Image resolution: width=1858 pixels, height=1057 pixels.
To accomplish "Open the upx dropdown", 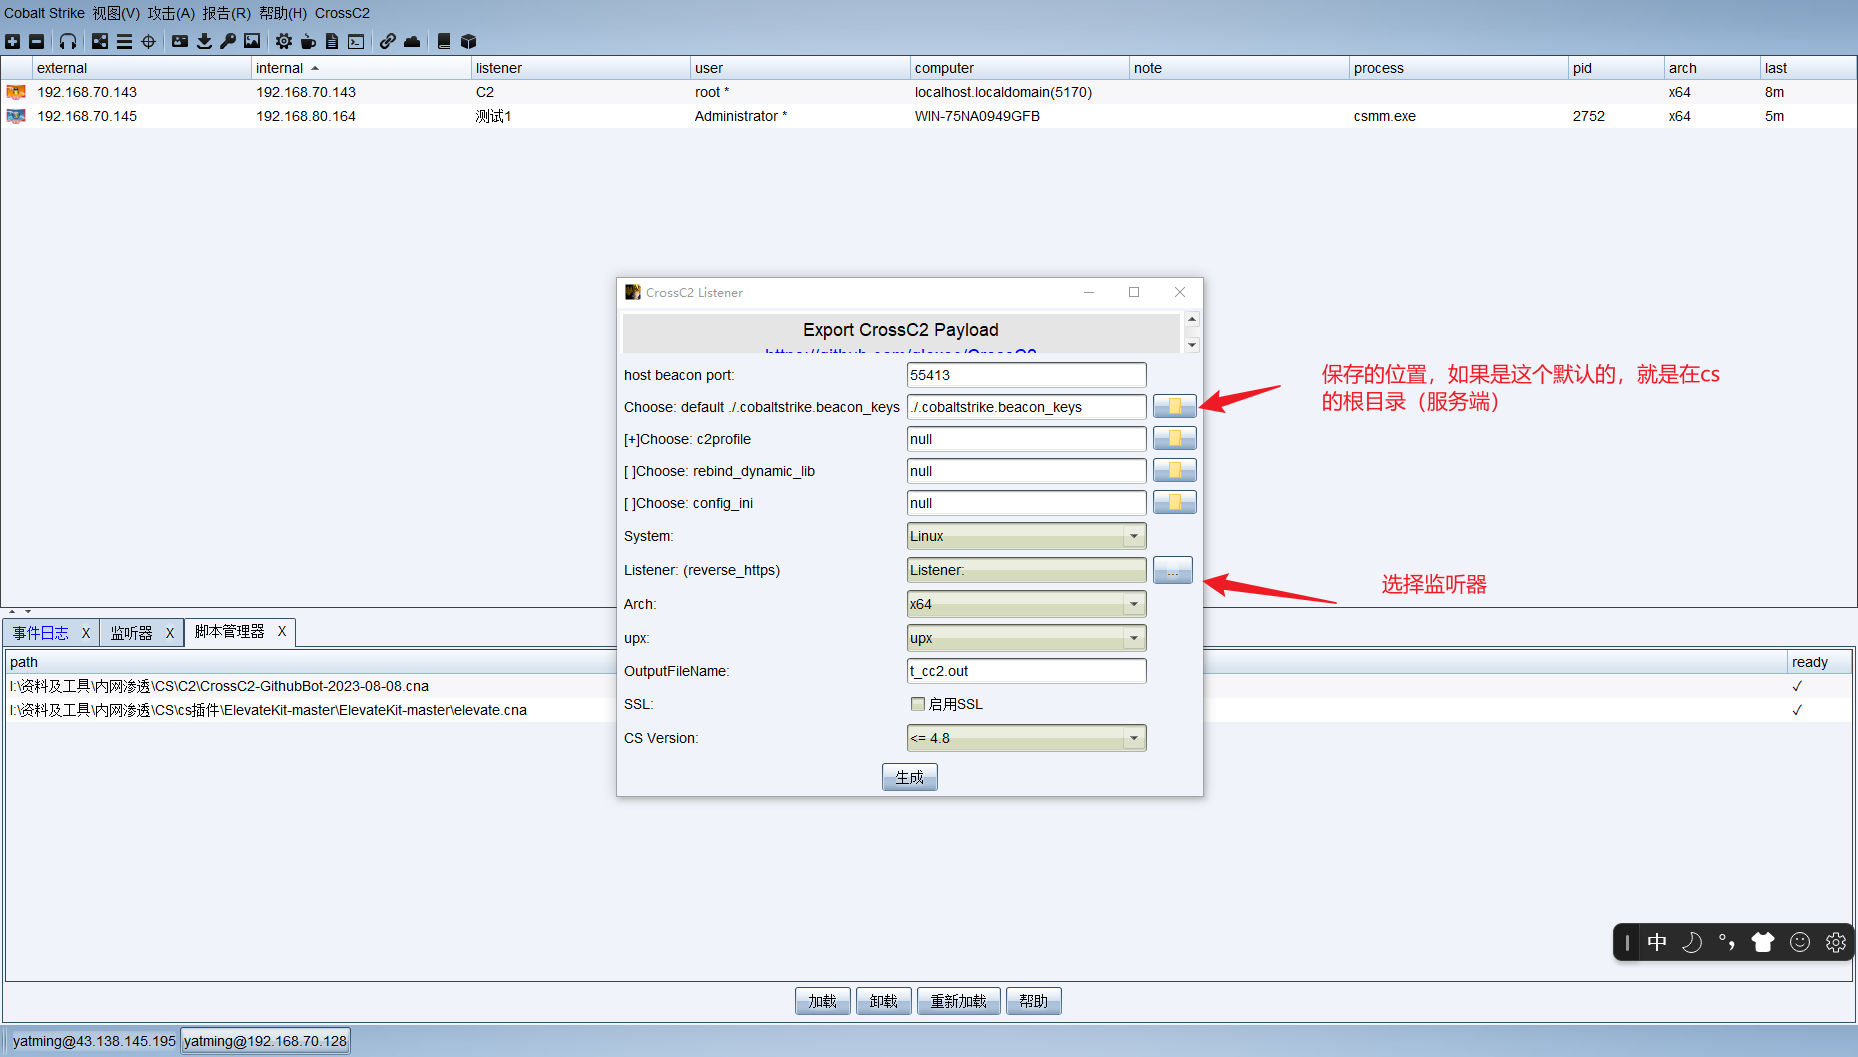I will [x=1027, y=638].
